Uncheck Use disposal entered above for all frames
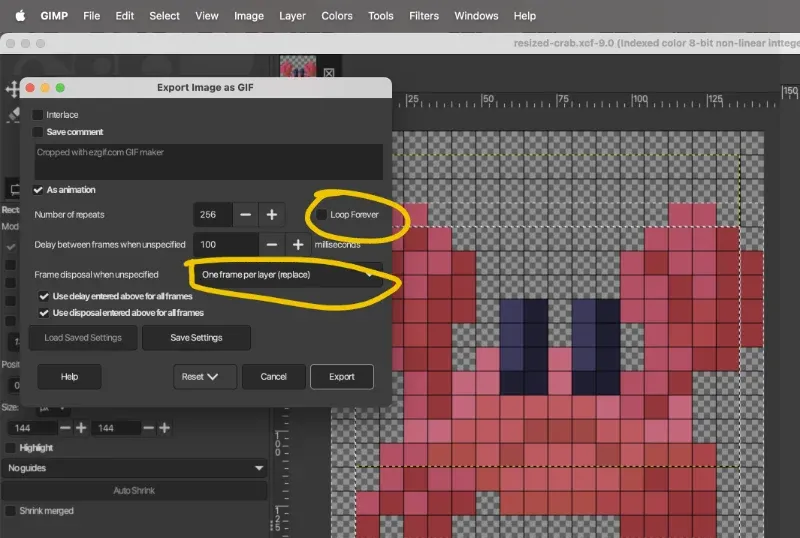 point(44,313)
